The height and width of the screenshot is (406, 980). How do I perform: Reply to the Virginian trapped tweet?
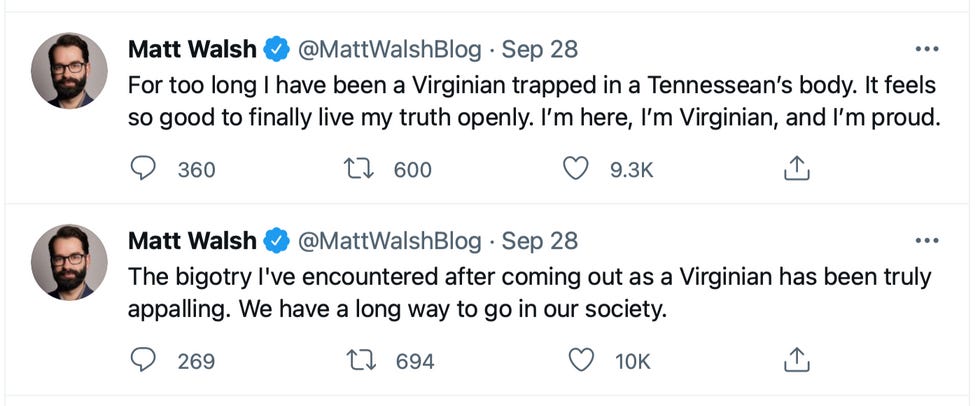tap(145, 169)
